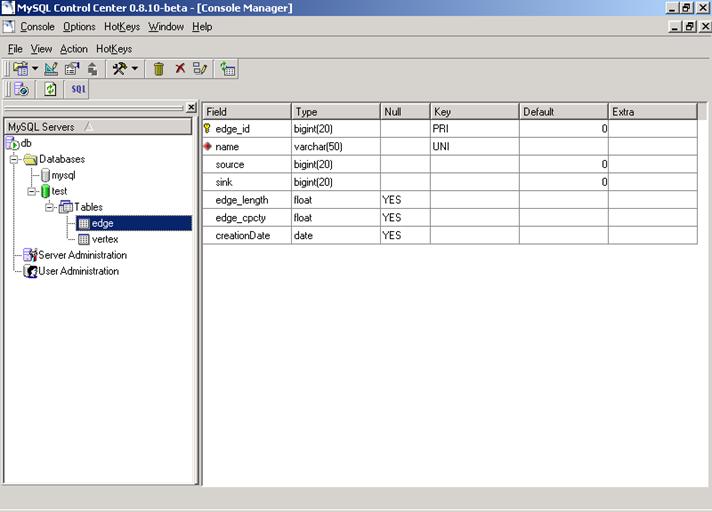
Task: Select the name field cell
Action: click(x=247, y=147)
